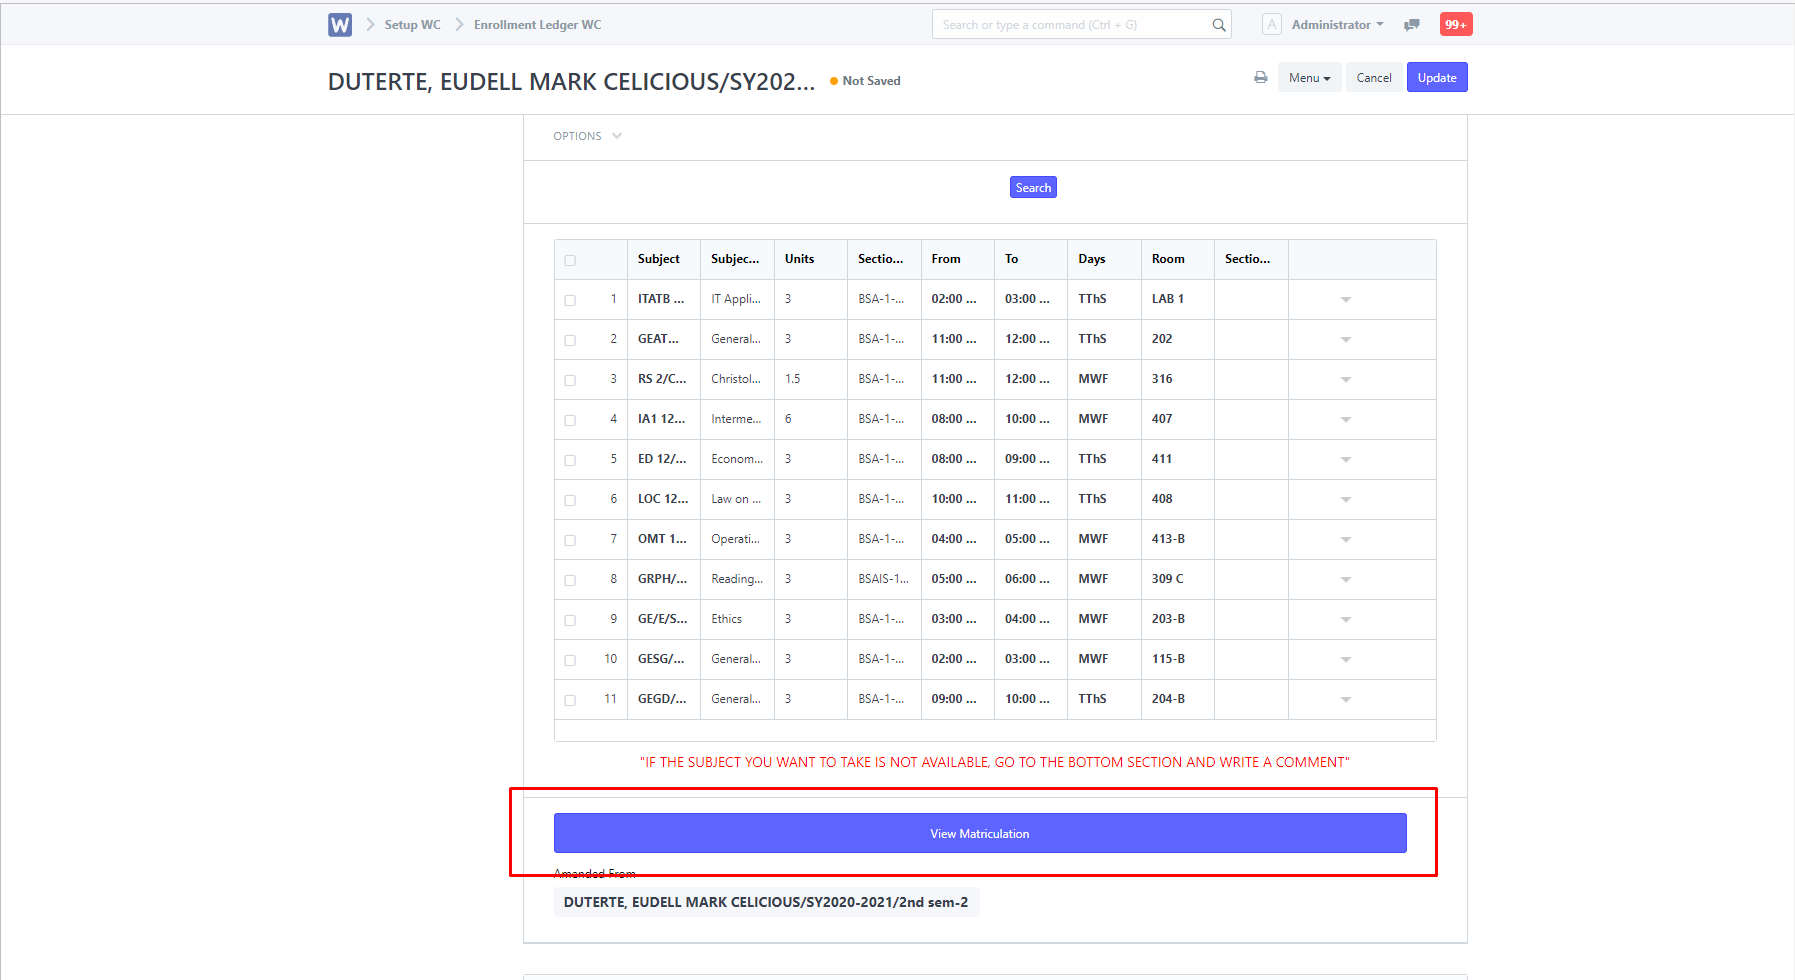Click the 413-B room cell
The height and width of the screenshot is (980, 1795).
[1177, 539]
